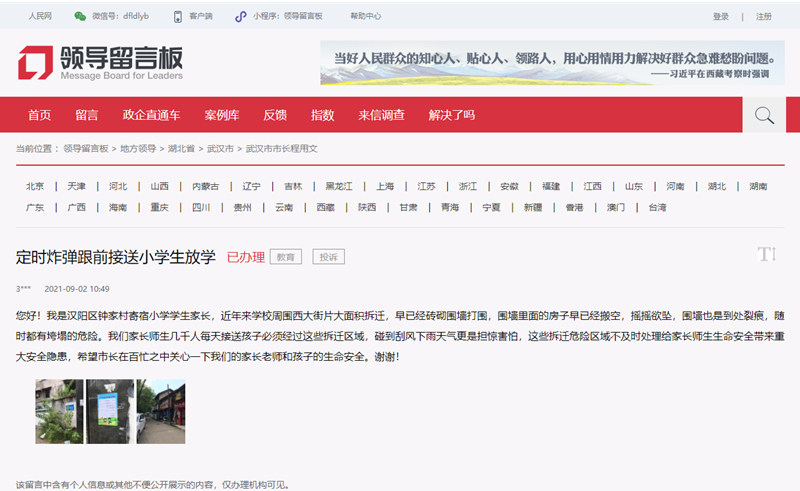Open 解决了吗 in the red navigation bar
The width and height of the screenshot is (800, 491).
[451, 116]
